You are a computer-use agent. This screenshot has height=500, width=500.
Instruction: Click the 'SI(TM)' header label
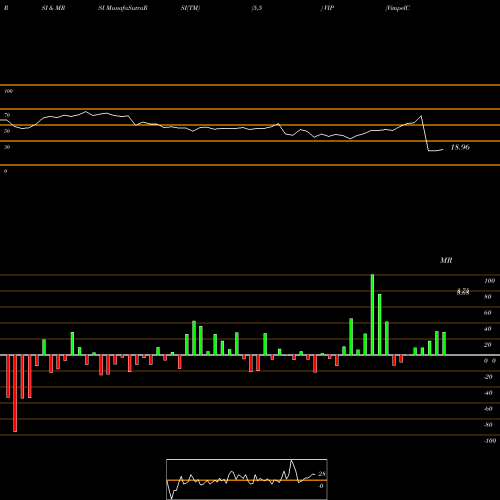click(190, 8)
